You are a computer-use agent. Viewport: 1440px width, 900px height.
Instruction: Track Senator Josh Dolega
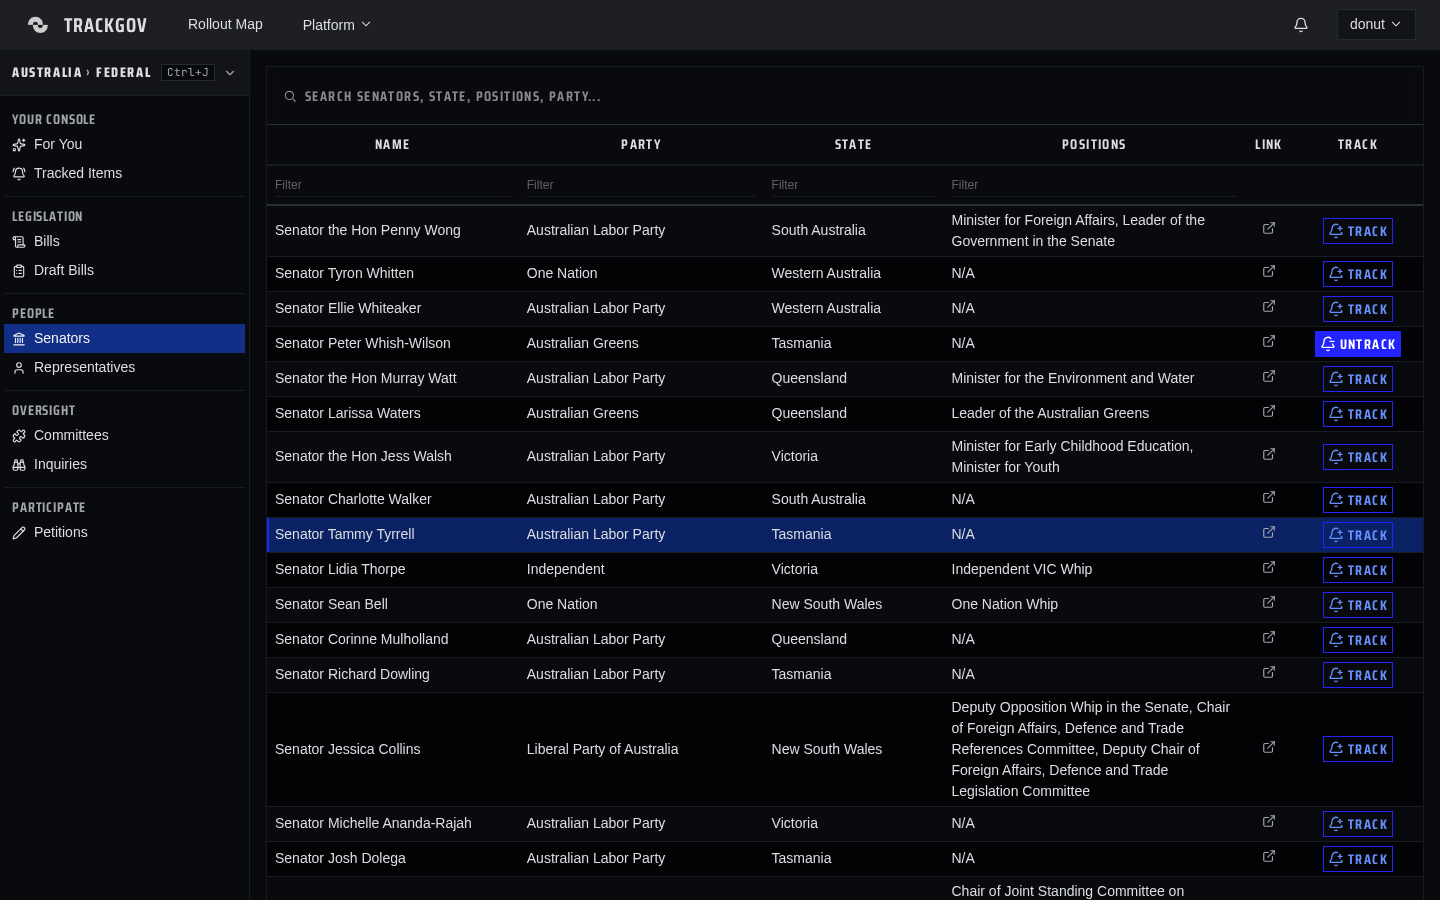pos(1358,859)
